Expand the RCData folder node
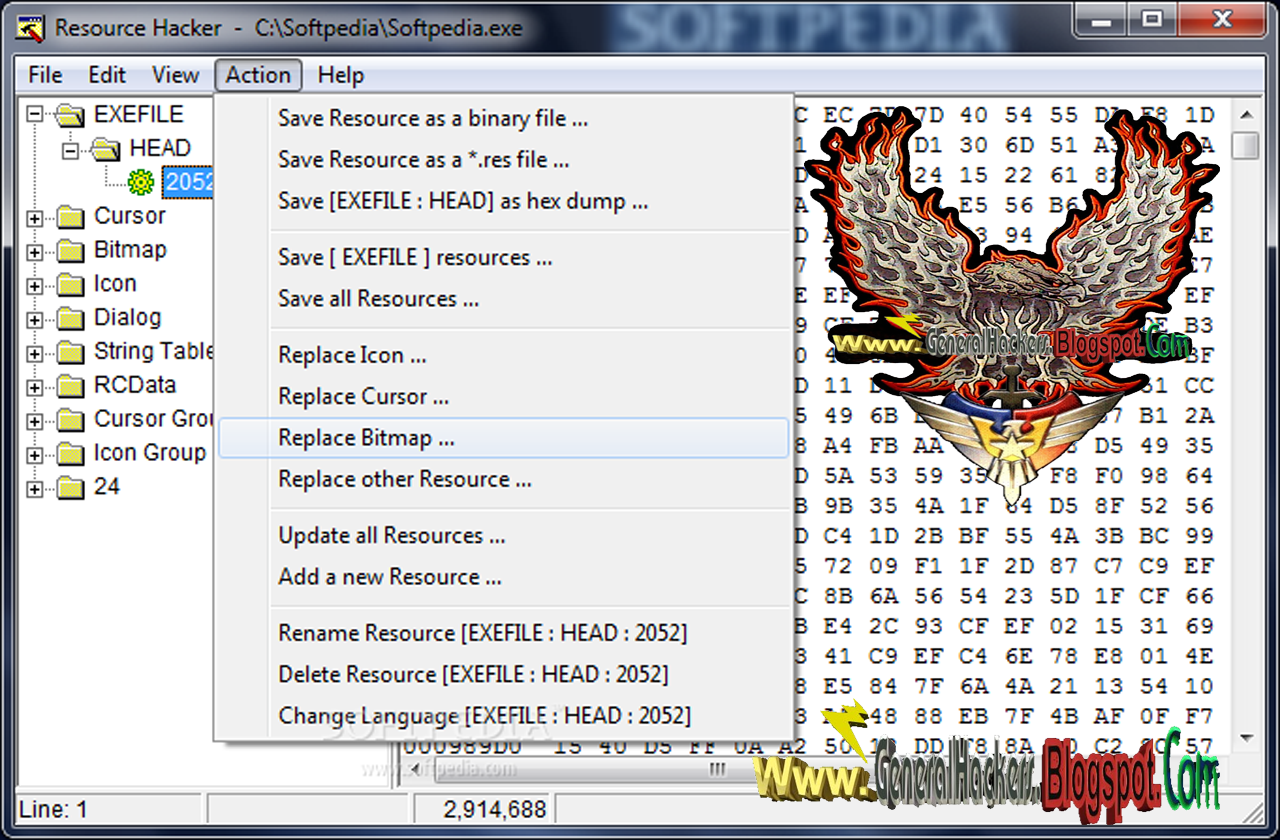Screen dimensions: 1280x840 35,387
